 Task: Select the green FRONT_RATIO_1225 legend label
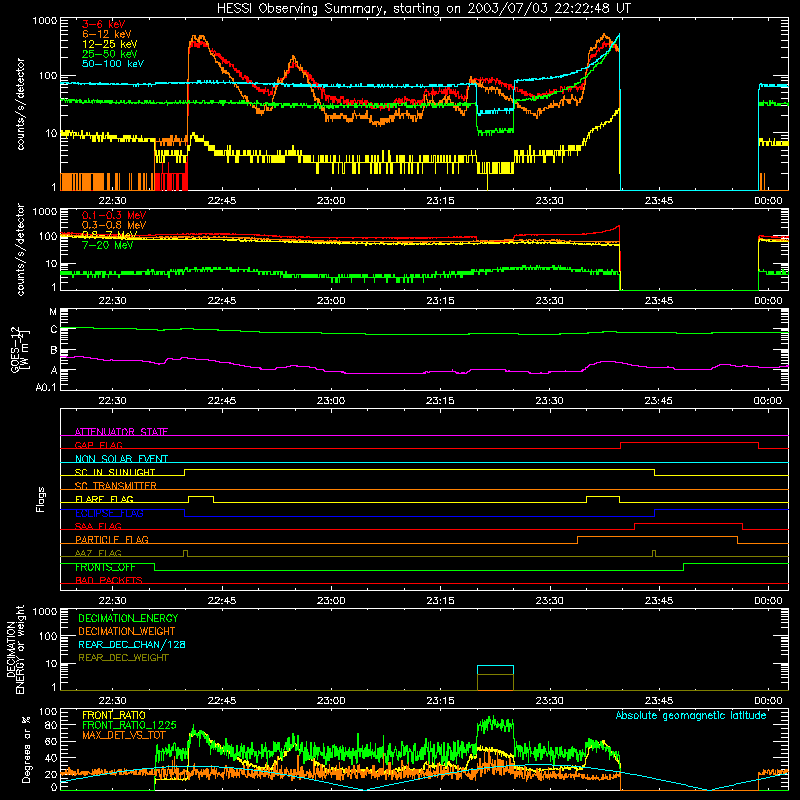click(129, 725)
